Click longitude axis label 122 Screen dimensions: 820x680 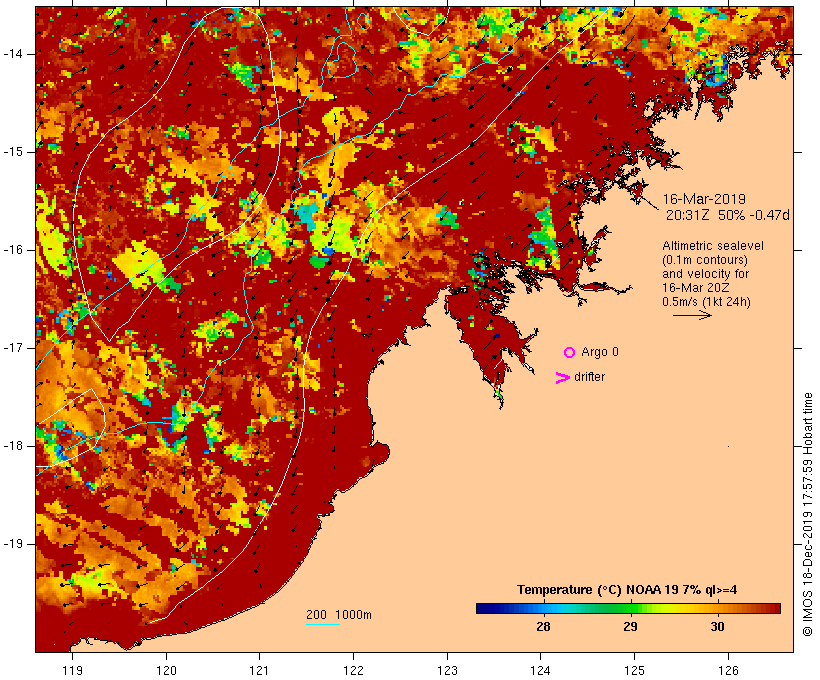(x=353, y=670)
